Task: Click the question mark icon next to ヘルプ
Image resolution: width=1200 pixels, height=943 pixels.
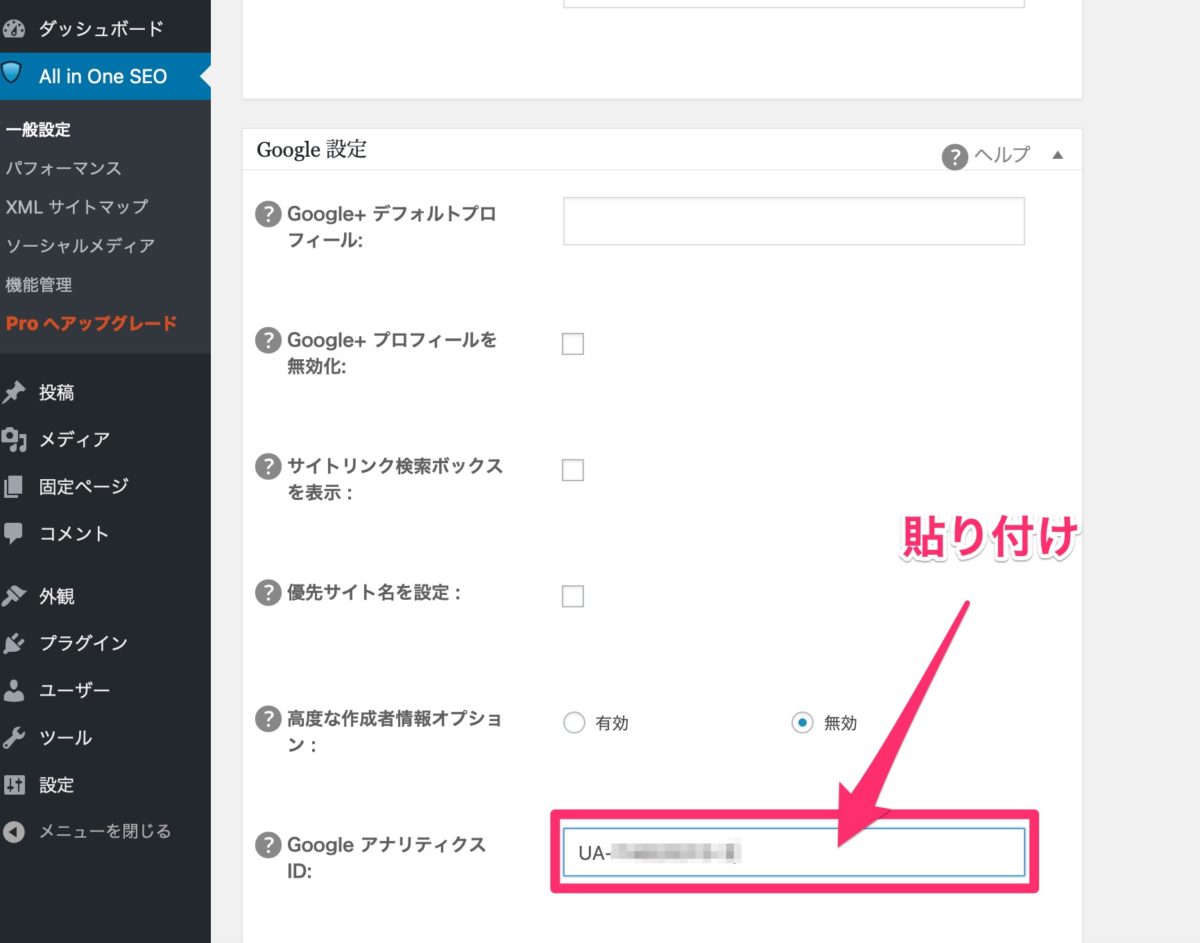Action: point(955,156)
